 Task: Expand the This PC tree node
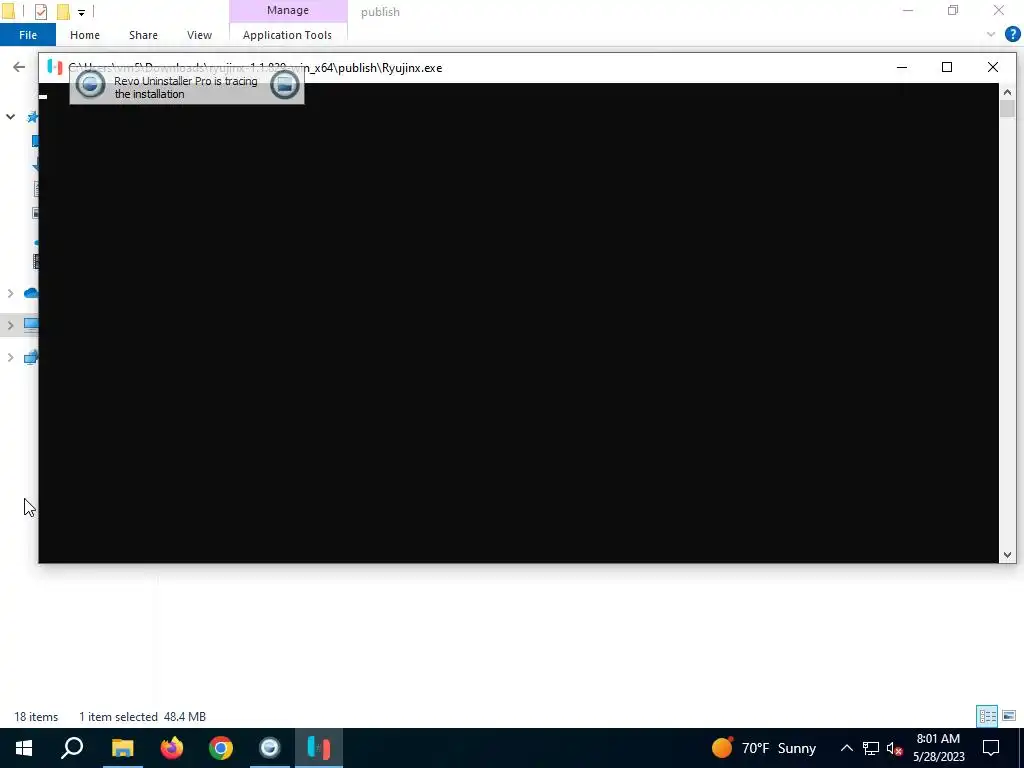[10, 325]
